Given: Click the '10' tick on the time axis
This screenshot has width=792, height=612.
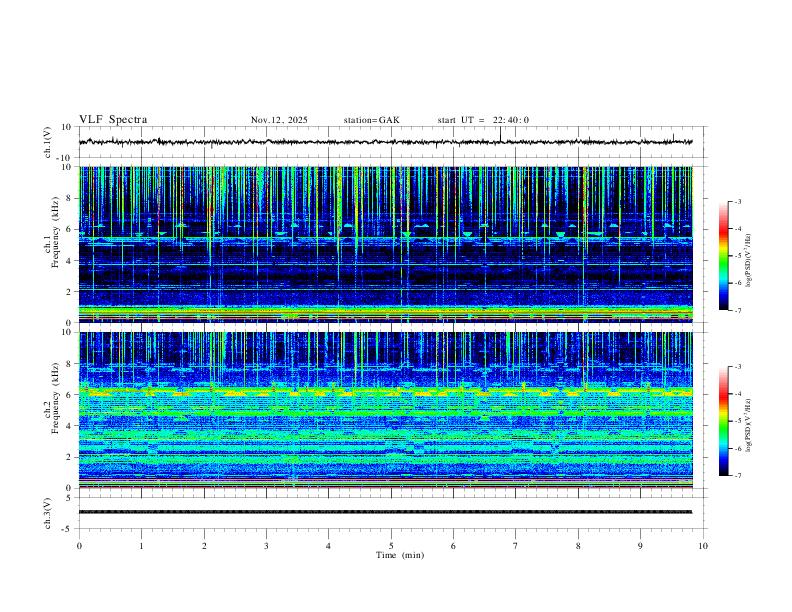Looking at the screenshot, I should [703, 546].
